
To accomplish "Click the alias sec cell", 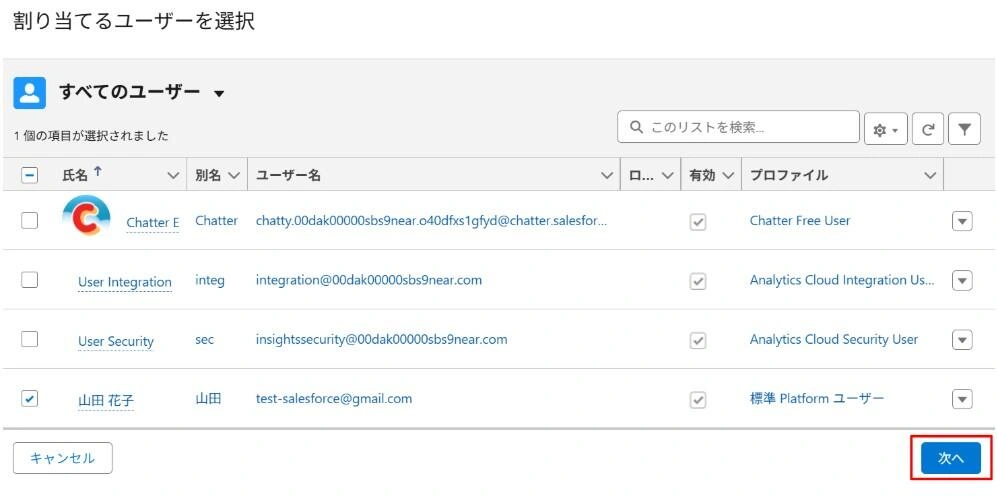I will (205, 340).
